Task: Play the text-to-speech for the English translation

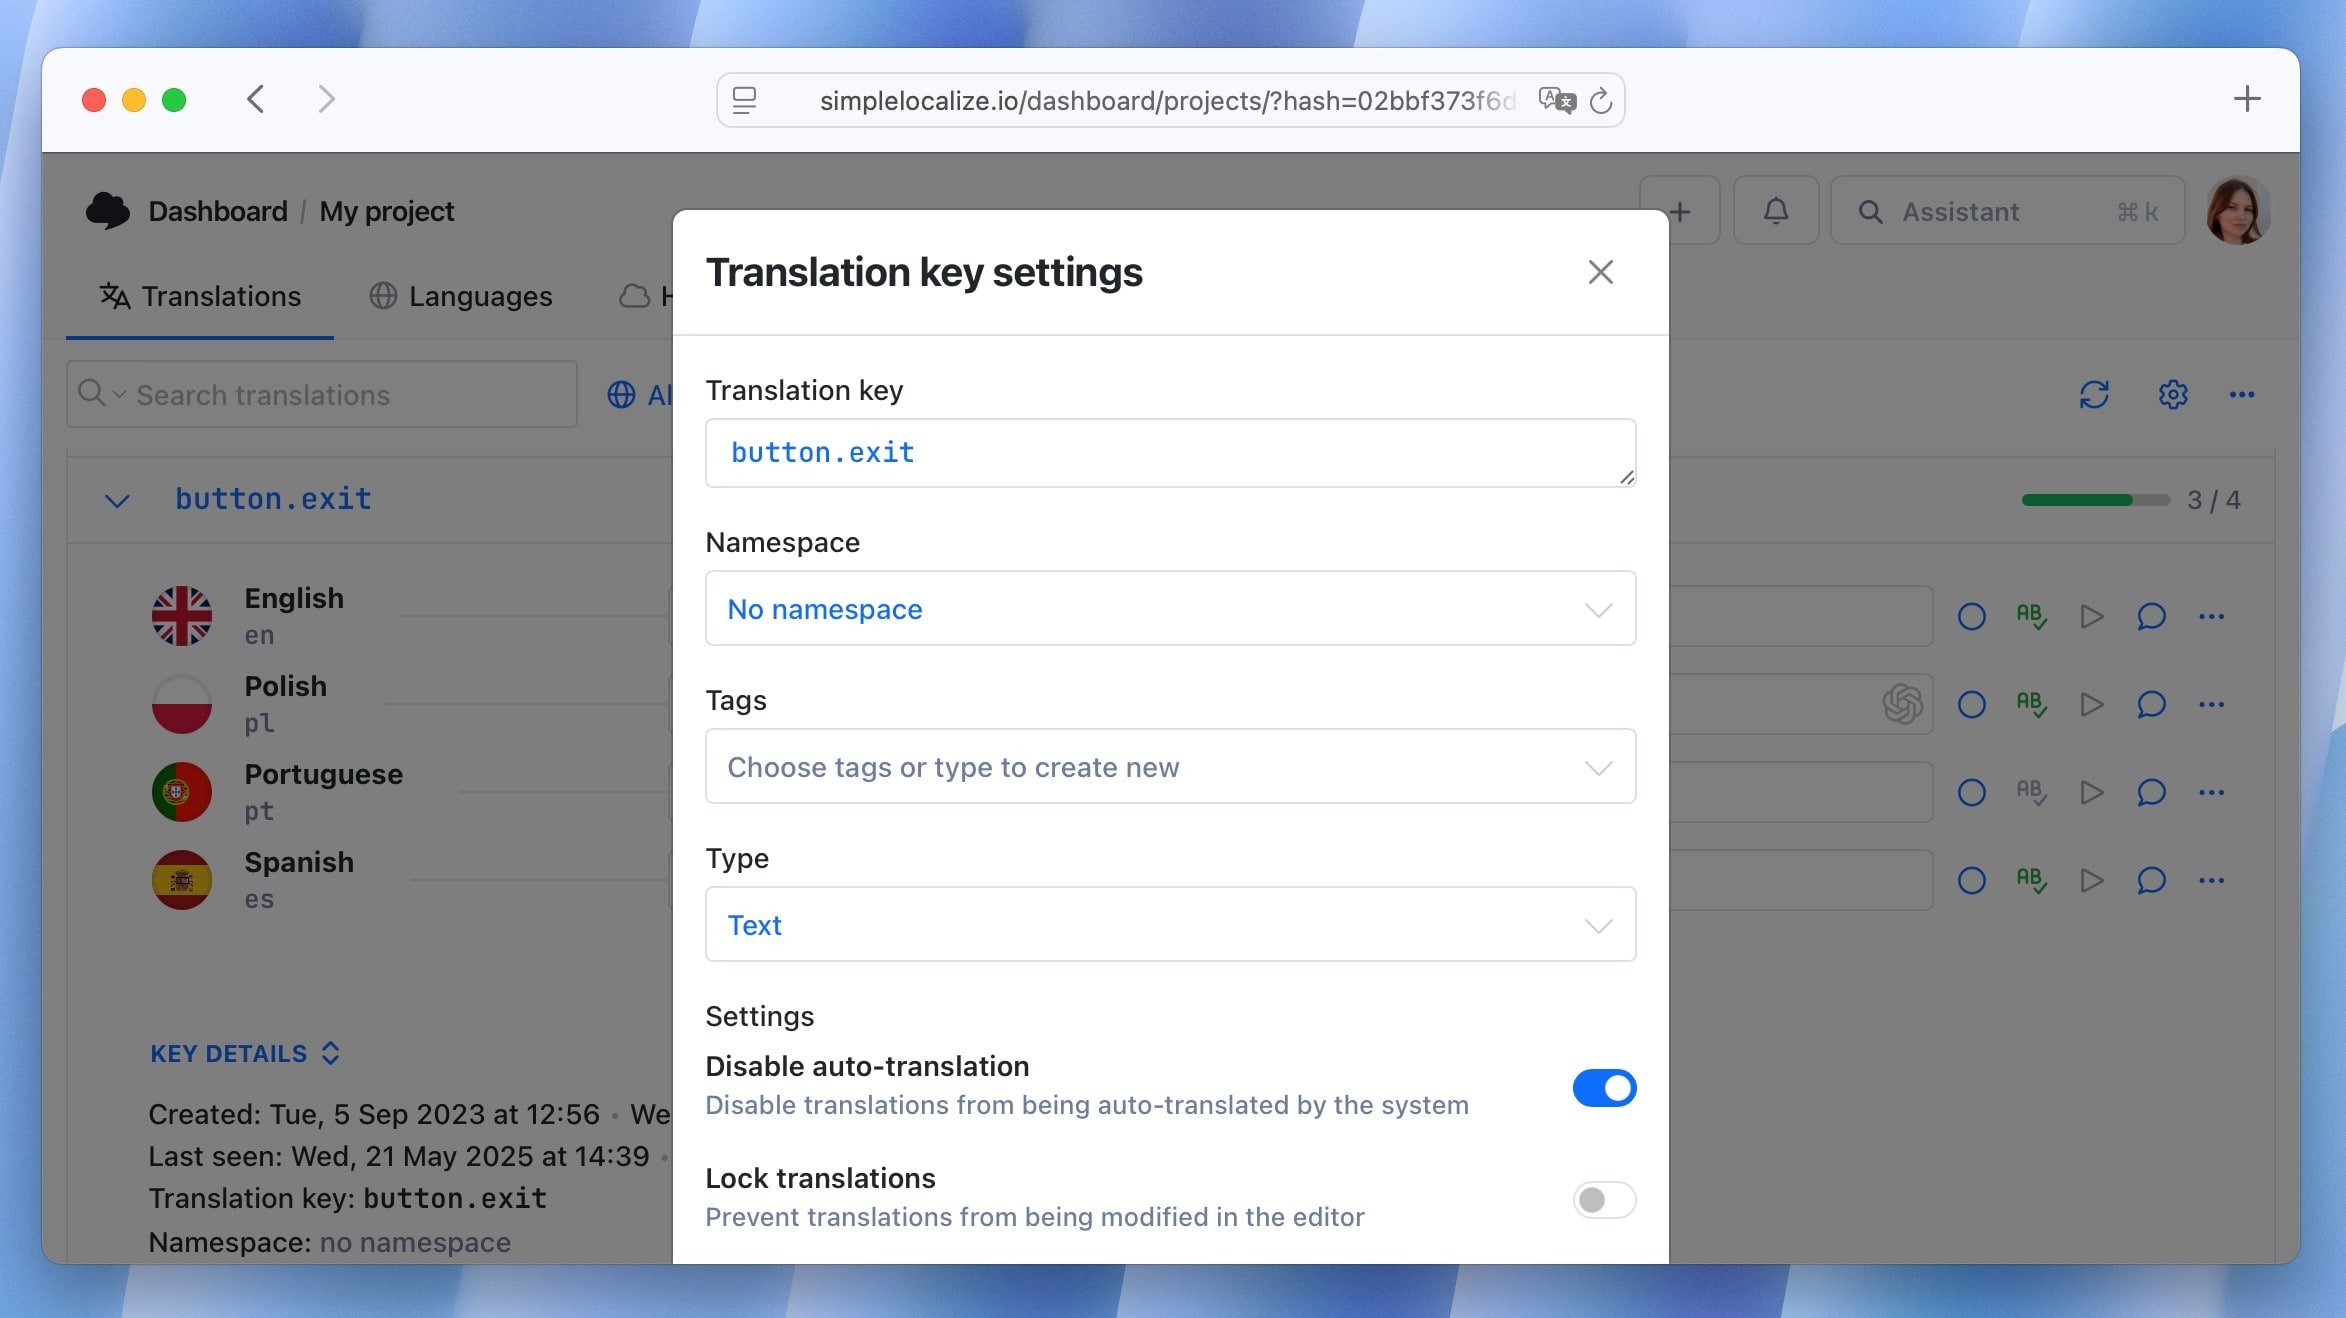Action: click(x=2092, y=617)
